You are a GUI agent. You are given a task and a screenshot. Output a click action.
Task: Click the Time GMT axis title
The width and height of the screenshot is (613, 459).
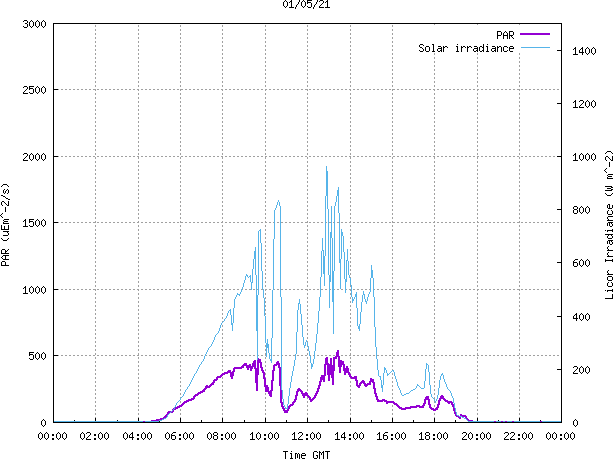tap(306, 454)
